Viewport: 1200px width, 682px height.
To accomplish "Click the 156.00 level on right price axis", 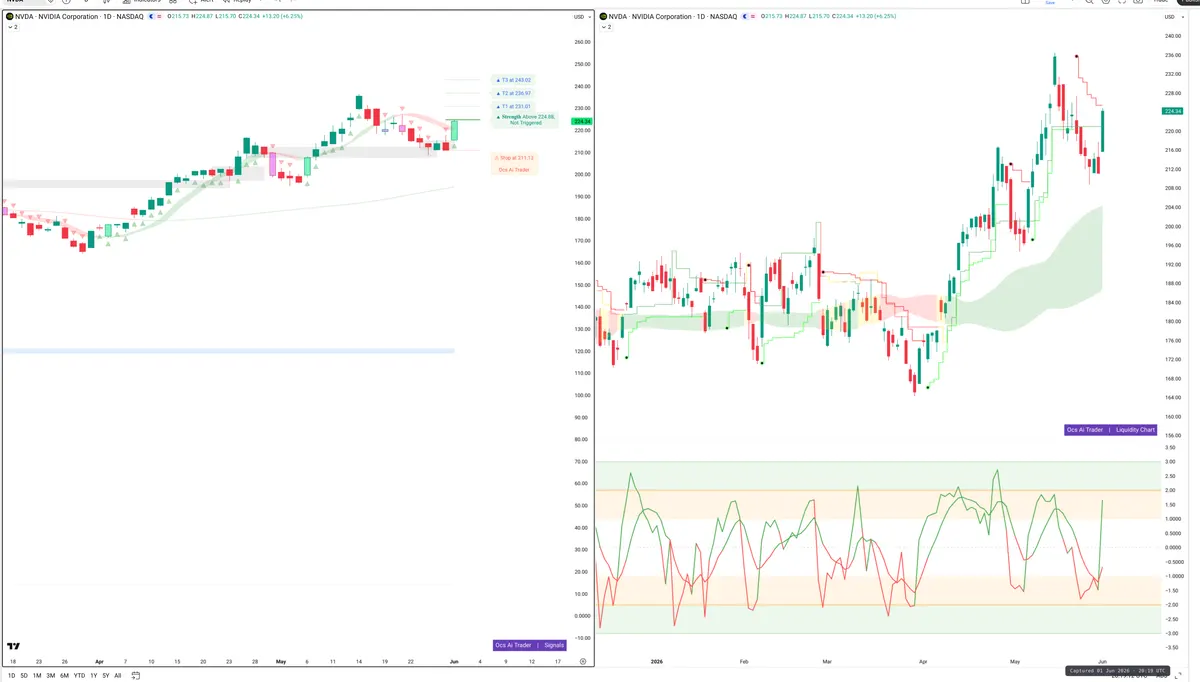I will pos(1173,435).
